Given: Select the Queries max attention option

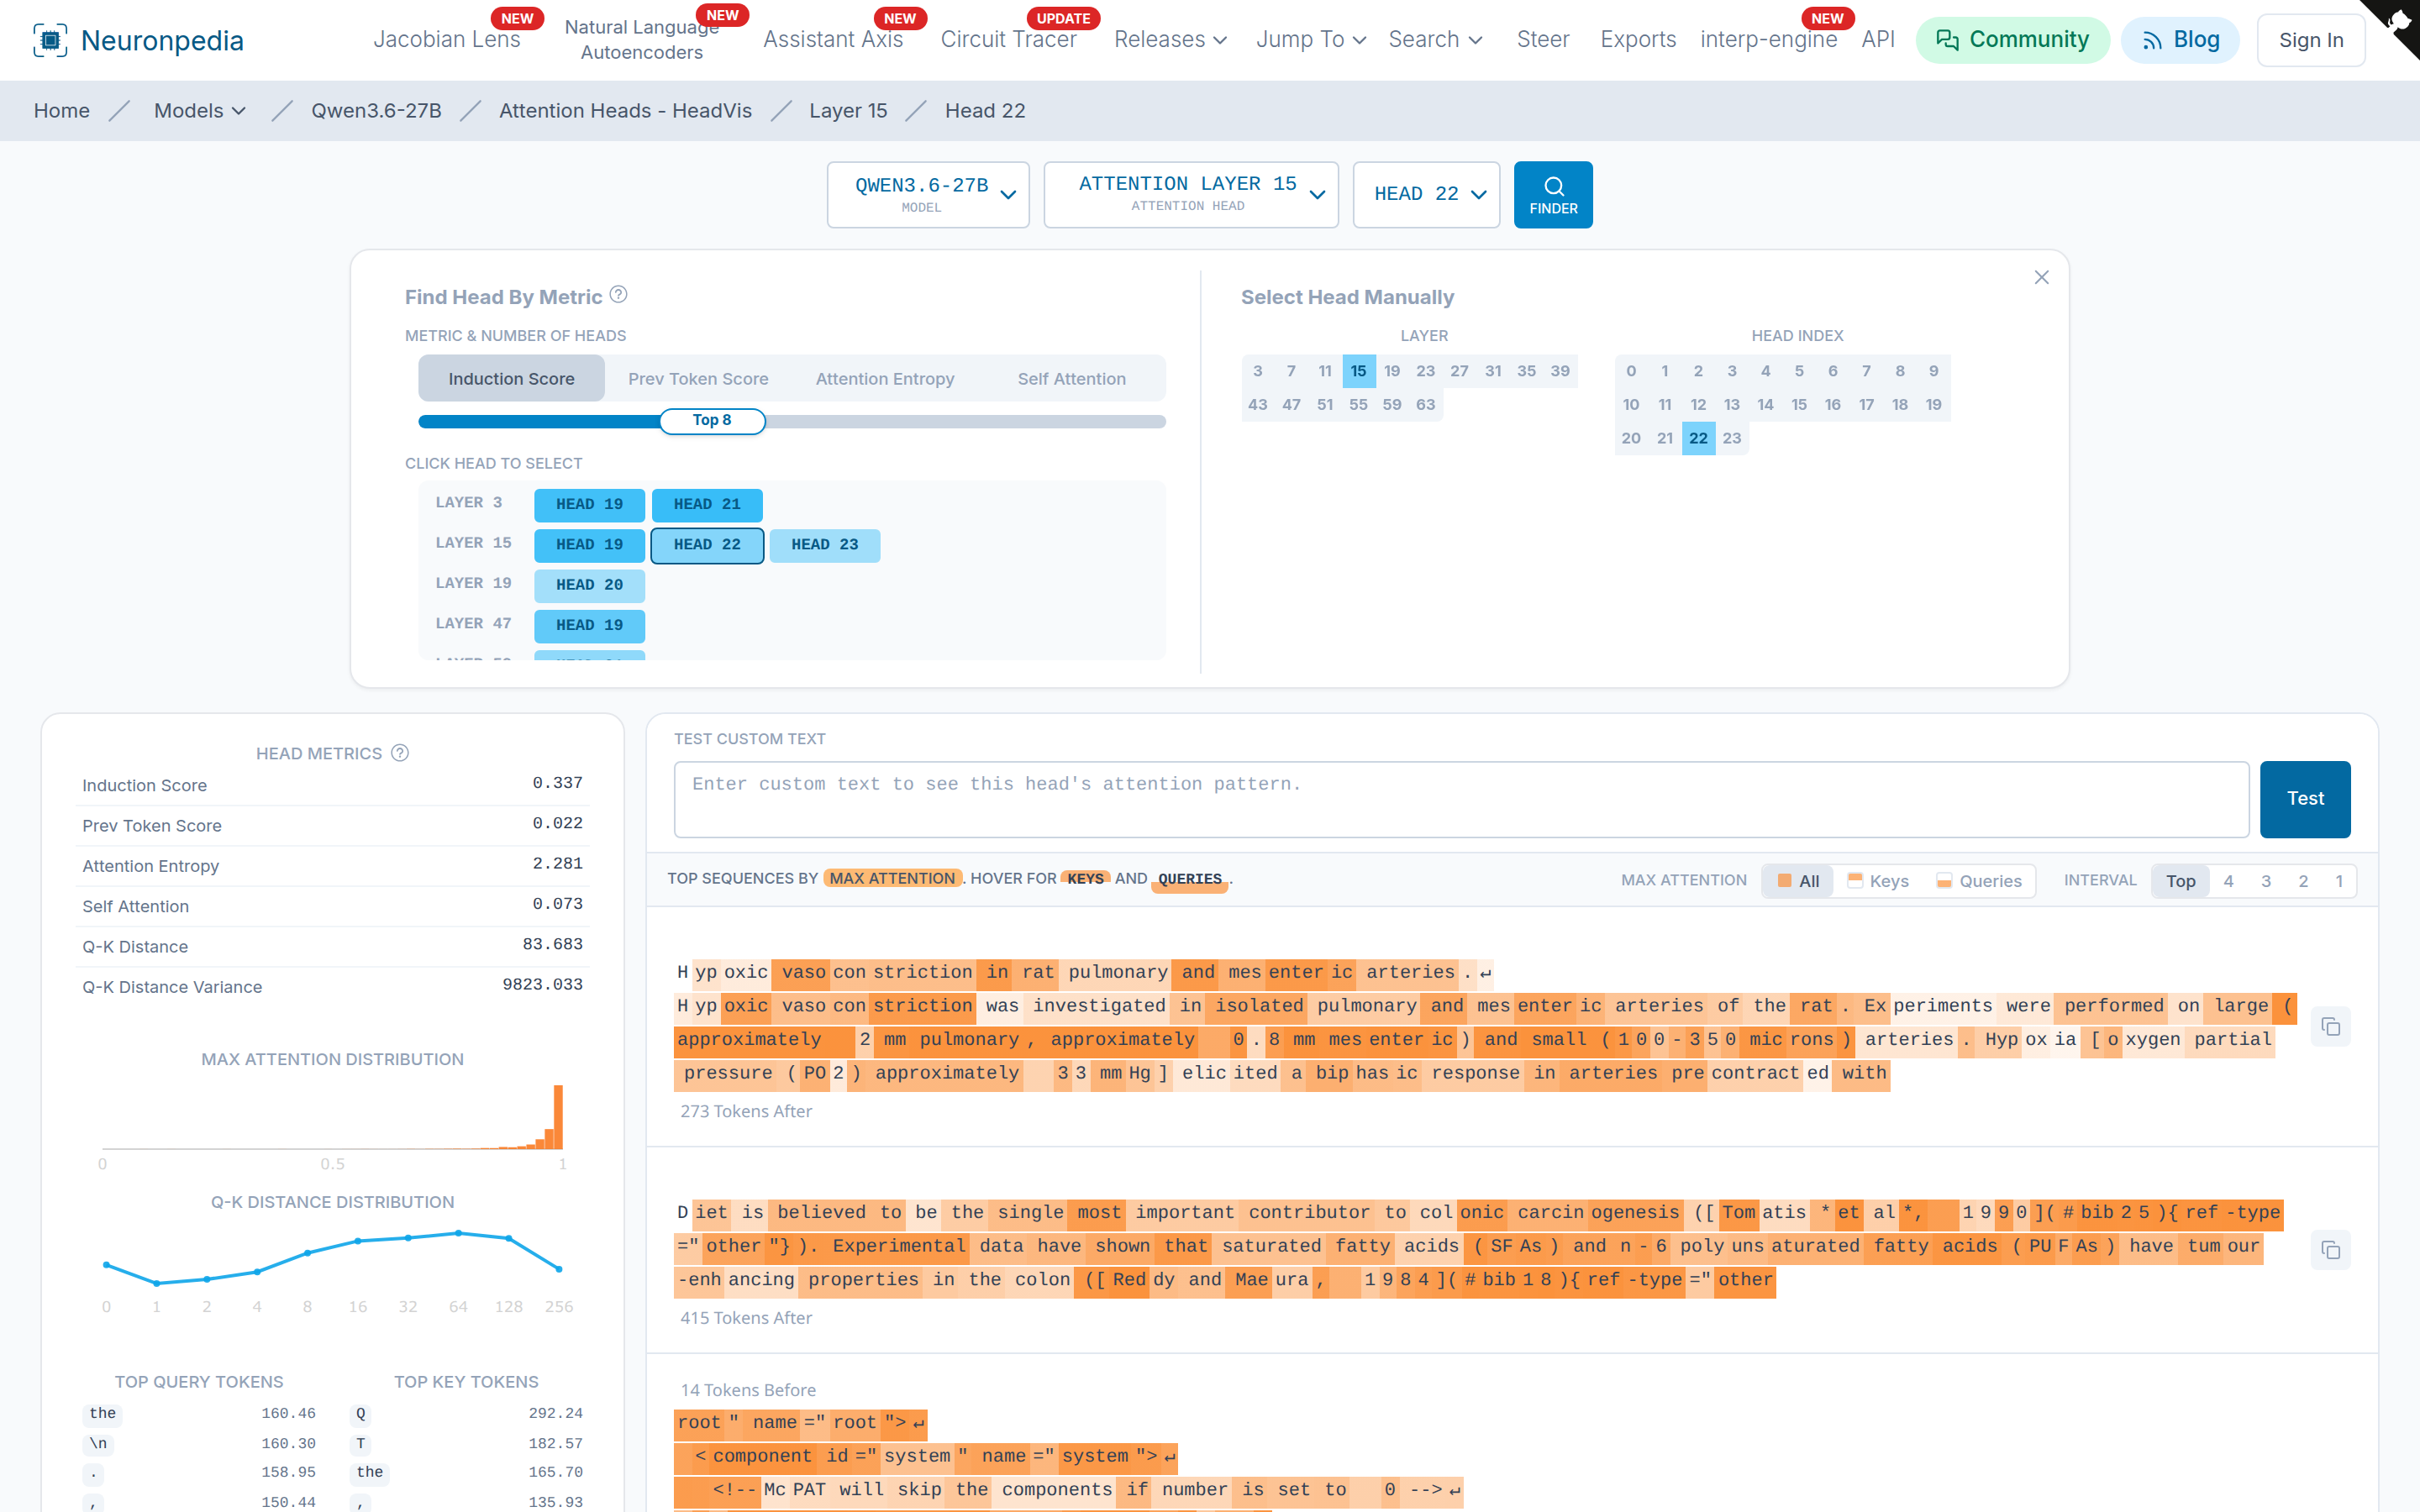Looking at the screenshot, I should pyautogui.click(x=1979, y=881).
